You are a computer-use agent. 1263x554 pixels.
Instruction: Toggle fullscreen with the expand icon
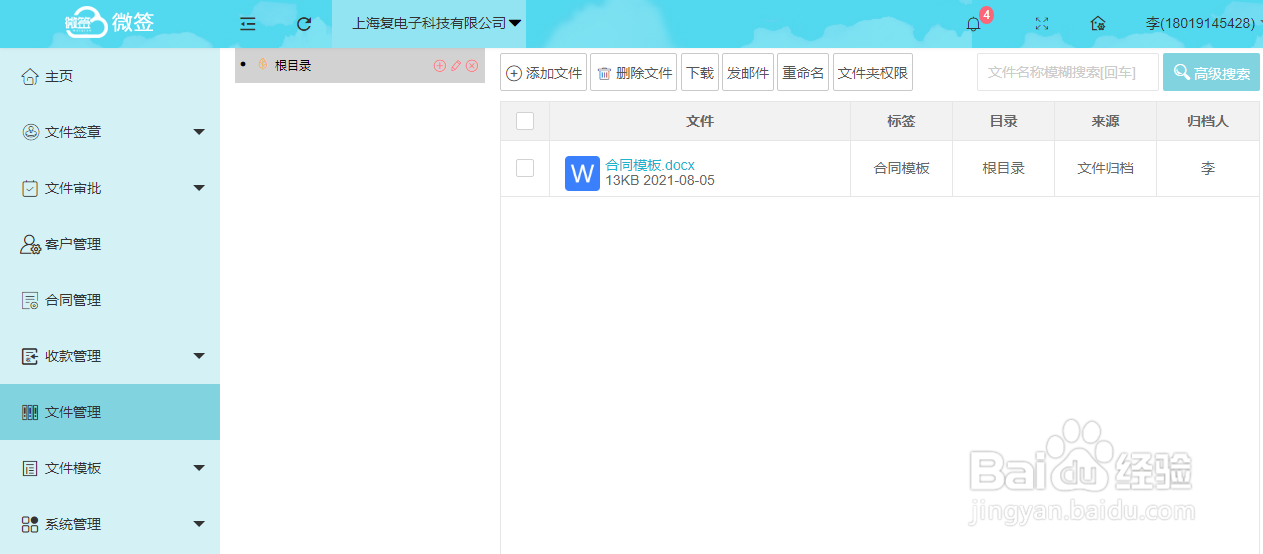[1042, 24]
